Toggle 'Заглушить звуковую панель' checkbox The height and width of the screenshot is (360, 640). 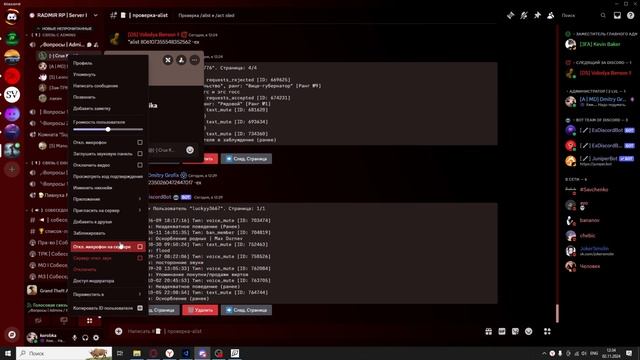tap(140, 154)
